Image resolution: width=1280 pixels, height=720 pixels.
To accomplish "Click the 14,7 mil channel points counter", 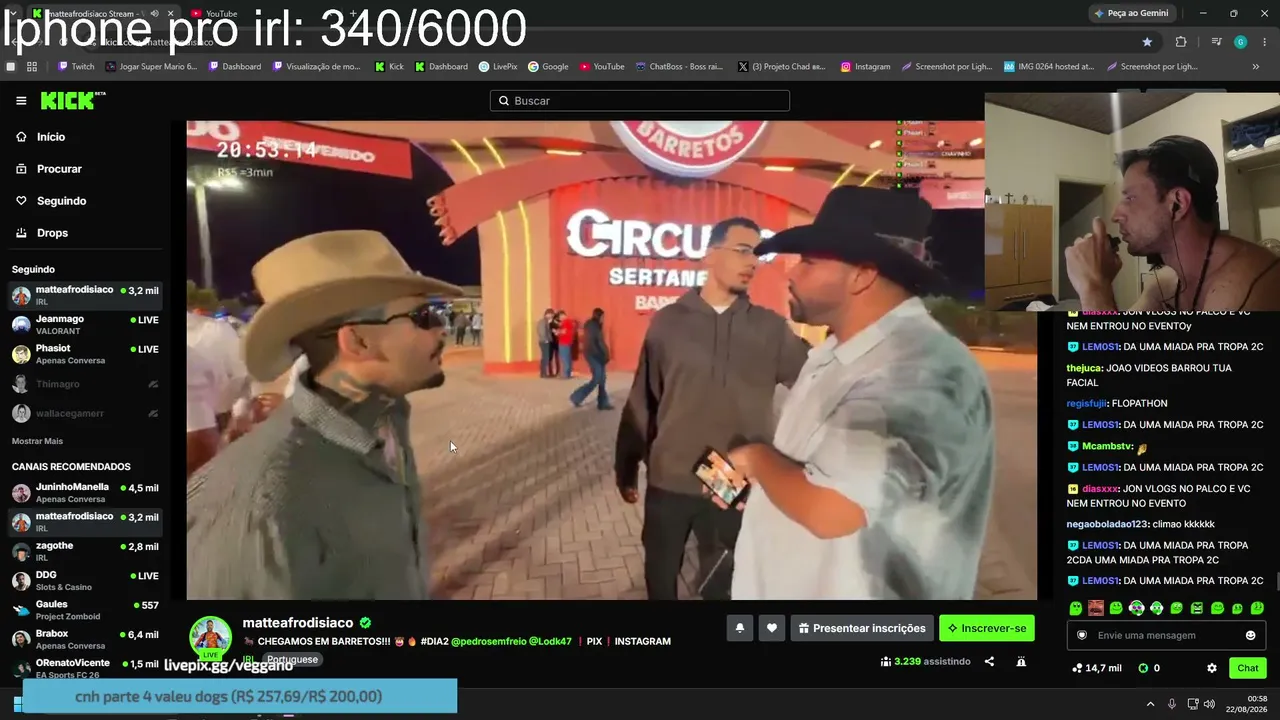I will 1096,668.
